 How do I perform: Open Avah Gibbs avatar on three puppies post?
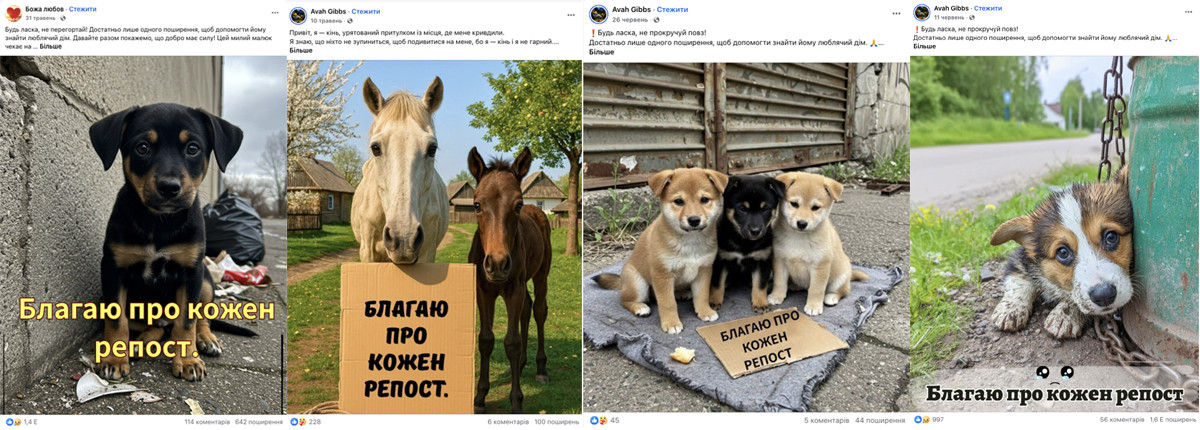(x=598, y=14)
